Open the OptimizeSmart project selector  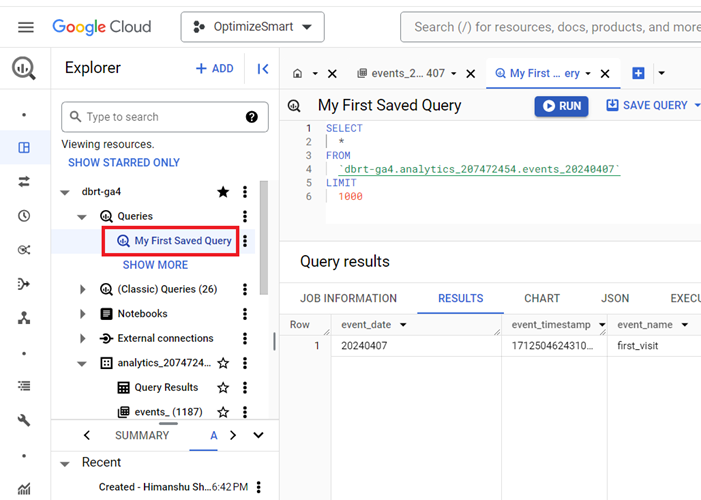coord(252,27)
